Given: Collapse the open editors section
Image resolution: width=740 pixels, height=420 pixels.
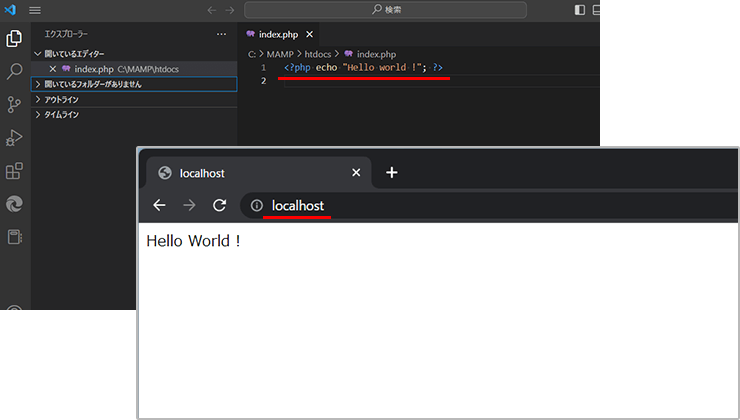Looking at the screenshot, I should point(134,54).
